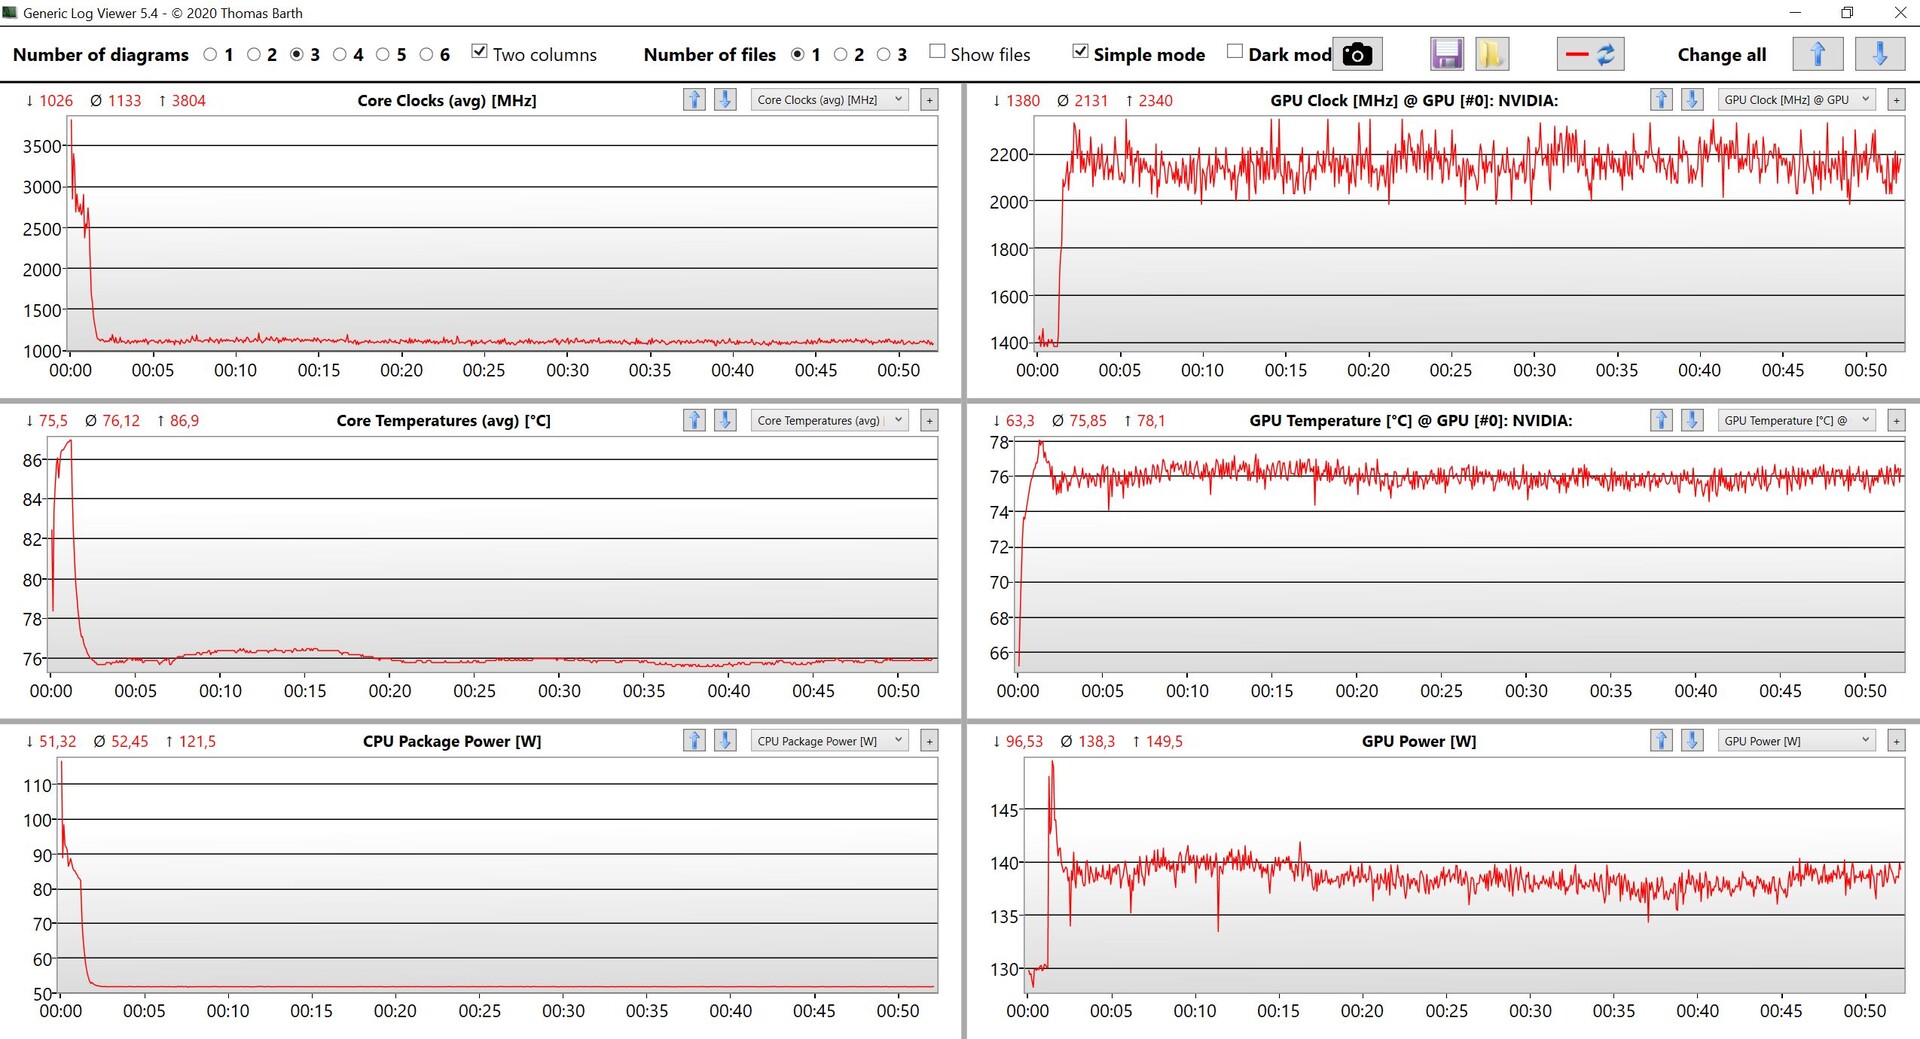Click the Core Clocks (avg) [MHz] title
This screenshot has height=1039, width=1920.
447,100
